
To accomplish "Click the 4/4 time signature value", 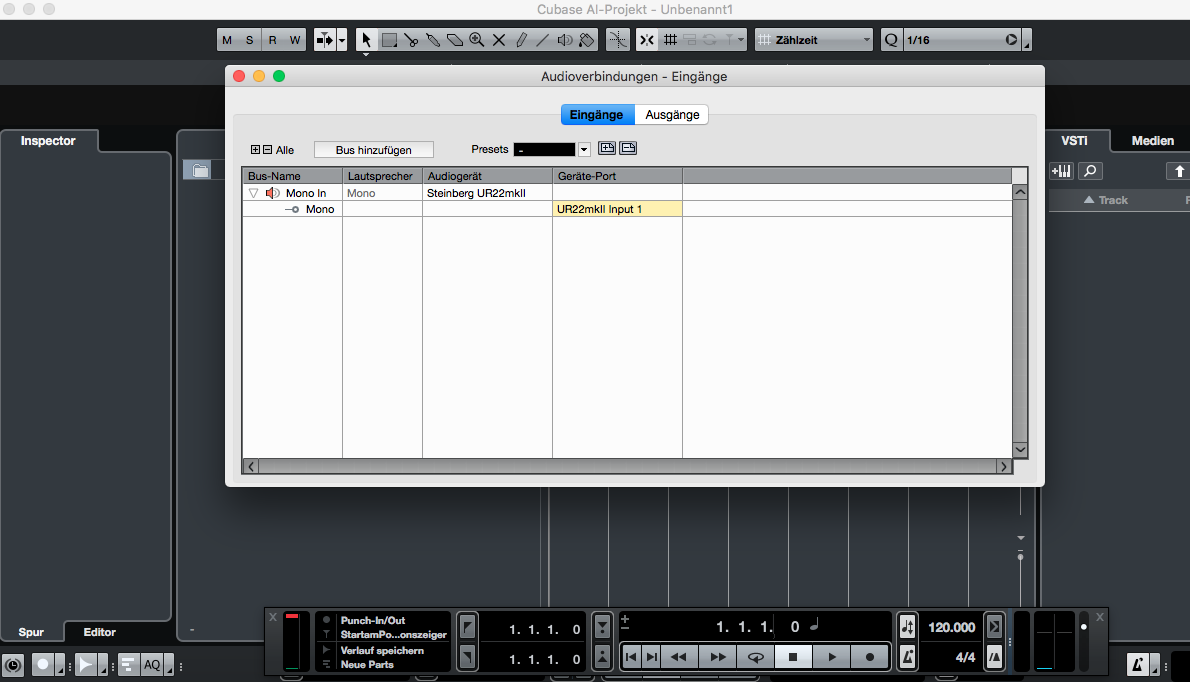I will [965, 657].
